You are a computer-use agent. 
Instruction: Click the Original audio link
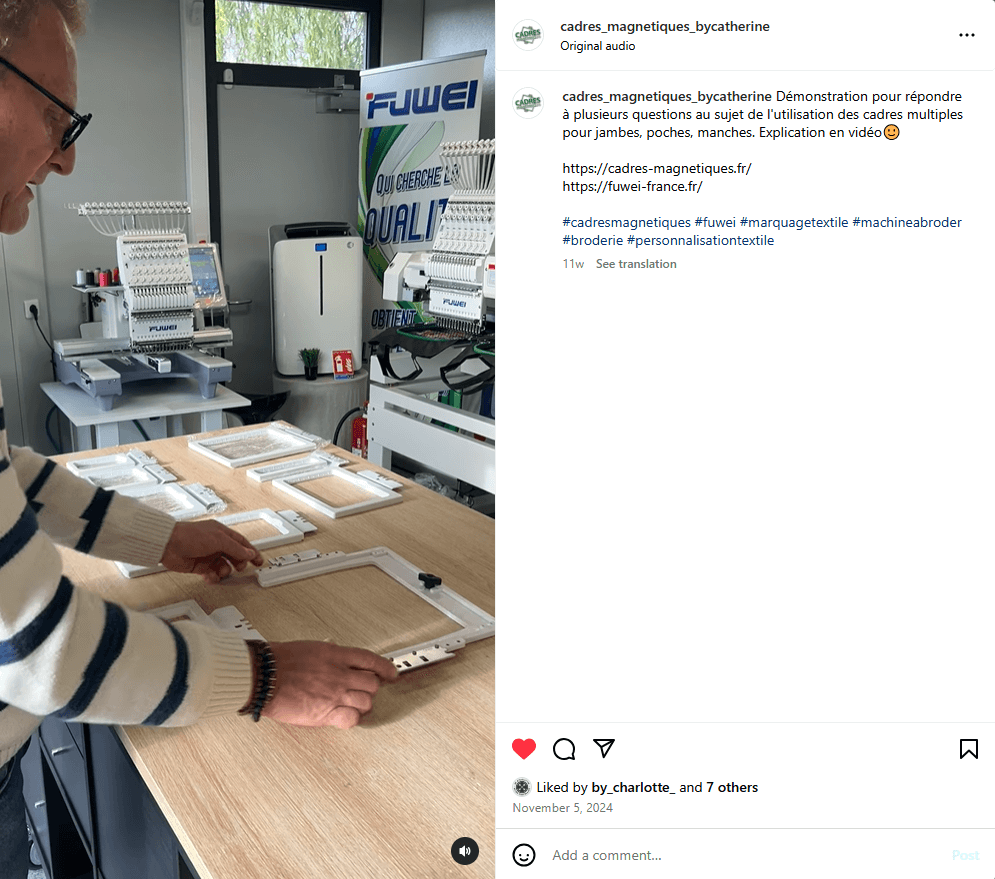tap(597, 46)
